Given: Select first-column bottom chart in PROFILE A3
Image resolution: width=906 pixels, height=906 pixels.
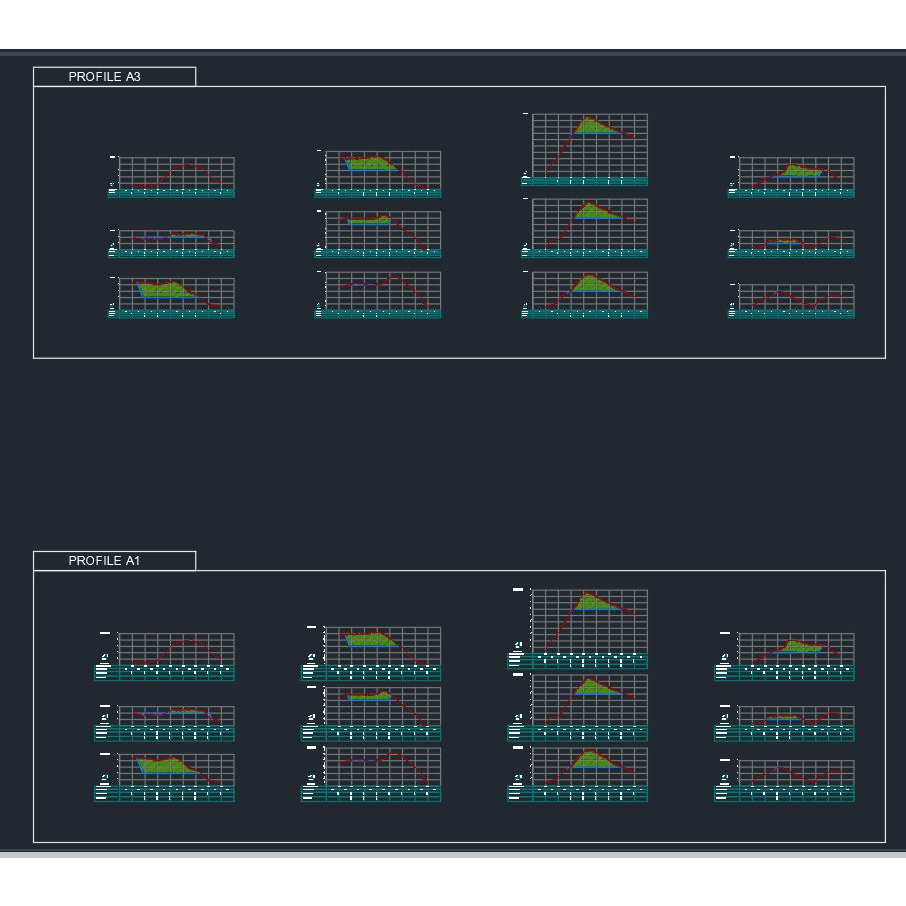Looking at the screenshot, I should (x=176, y=294).
